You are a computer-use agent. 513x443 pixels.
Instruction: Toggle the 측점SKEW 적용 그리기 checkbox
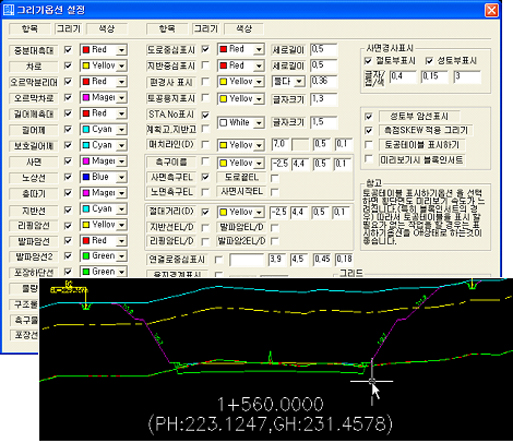pyautogui.click(x=368, y=130)
